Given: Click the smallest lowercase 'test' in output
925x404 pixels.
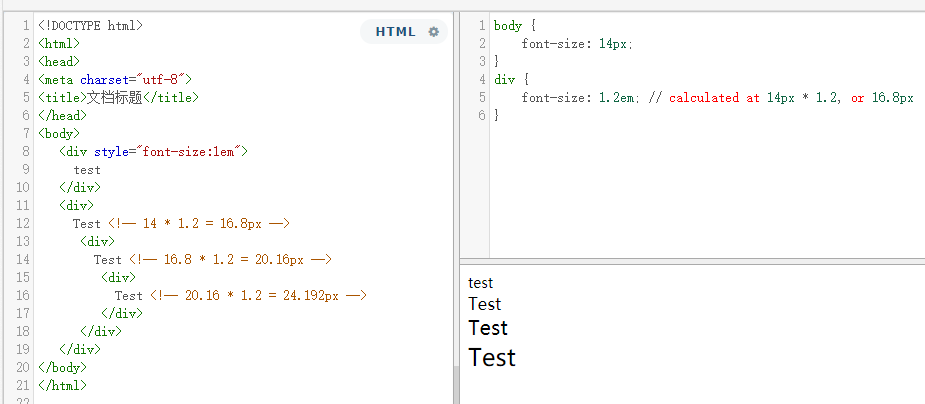Looking at the screenshot, I should (480, 283).
